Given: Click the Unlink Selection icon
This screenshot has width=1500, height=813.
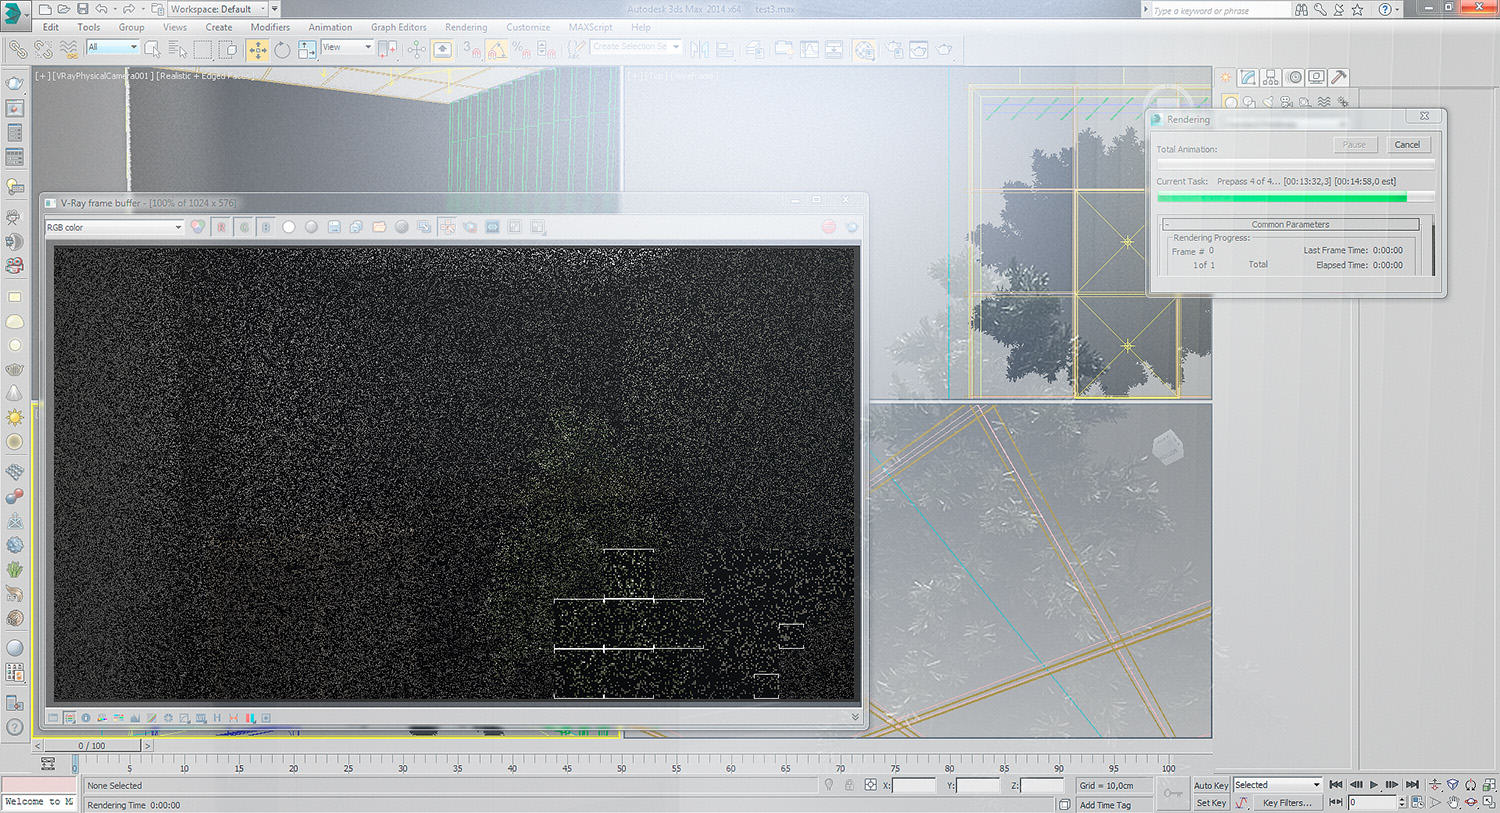Looking at the screenshot, I should click(44, 49).
